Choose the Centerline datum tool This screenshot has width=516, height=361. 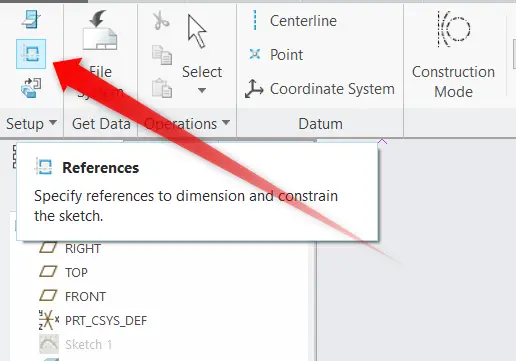293,21
